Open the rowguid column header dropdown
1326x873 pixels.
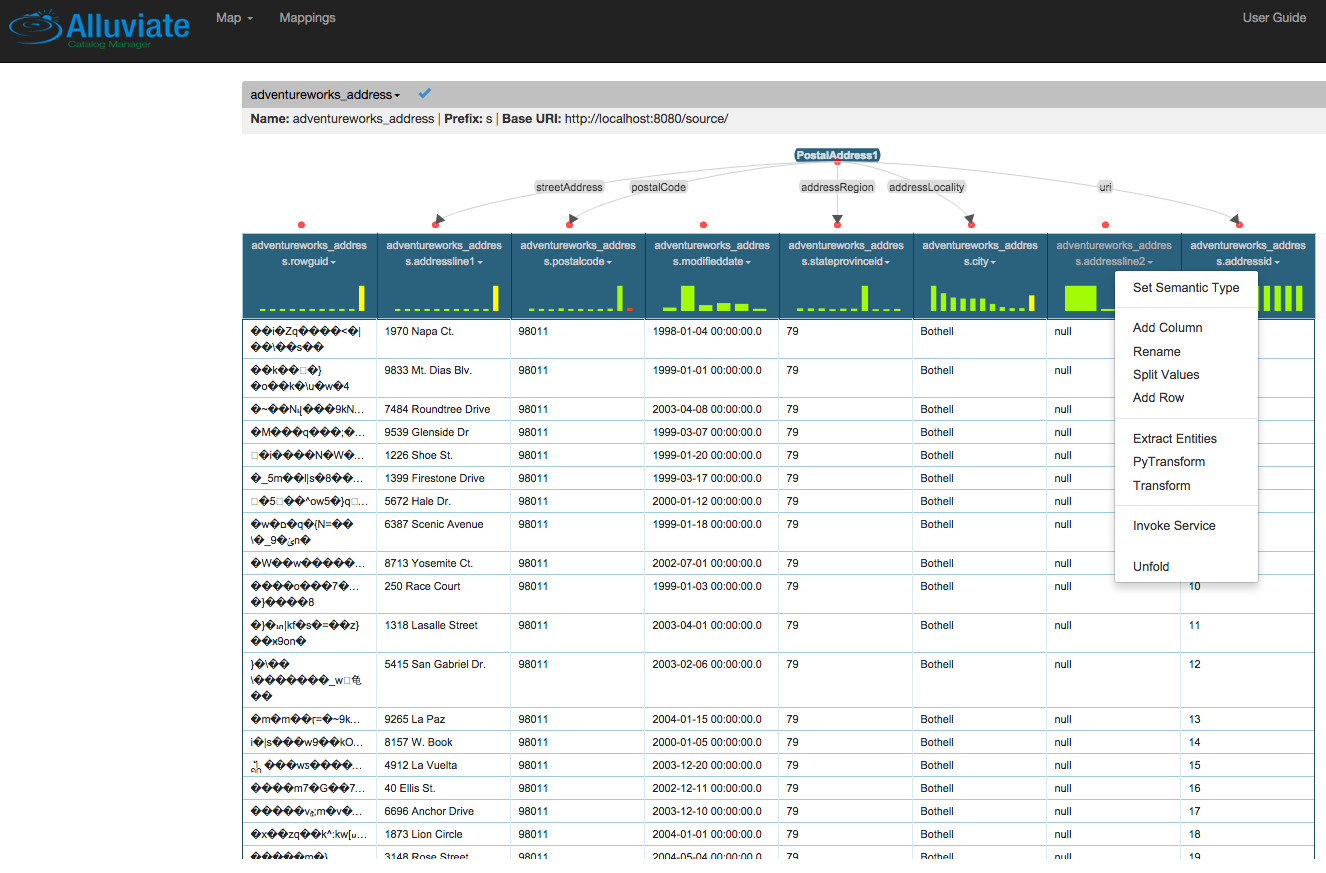(308, 261)
